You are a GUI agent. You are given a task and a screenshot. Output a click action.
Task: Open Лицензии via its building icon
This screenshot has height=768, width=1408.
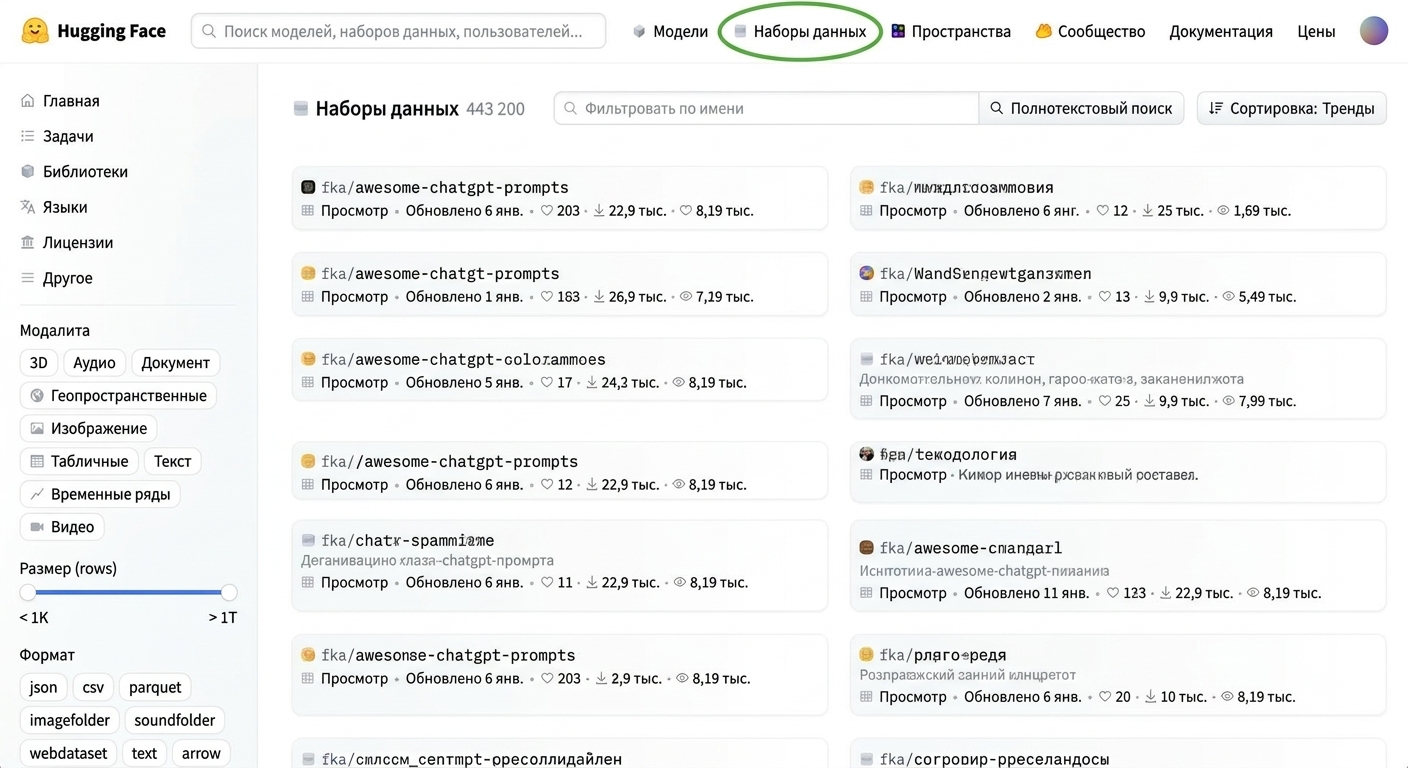tap(28, 243)
